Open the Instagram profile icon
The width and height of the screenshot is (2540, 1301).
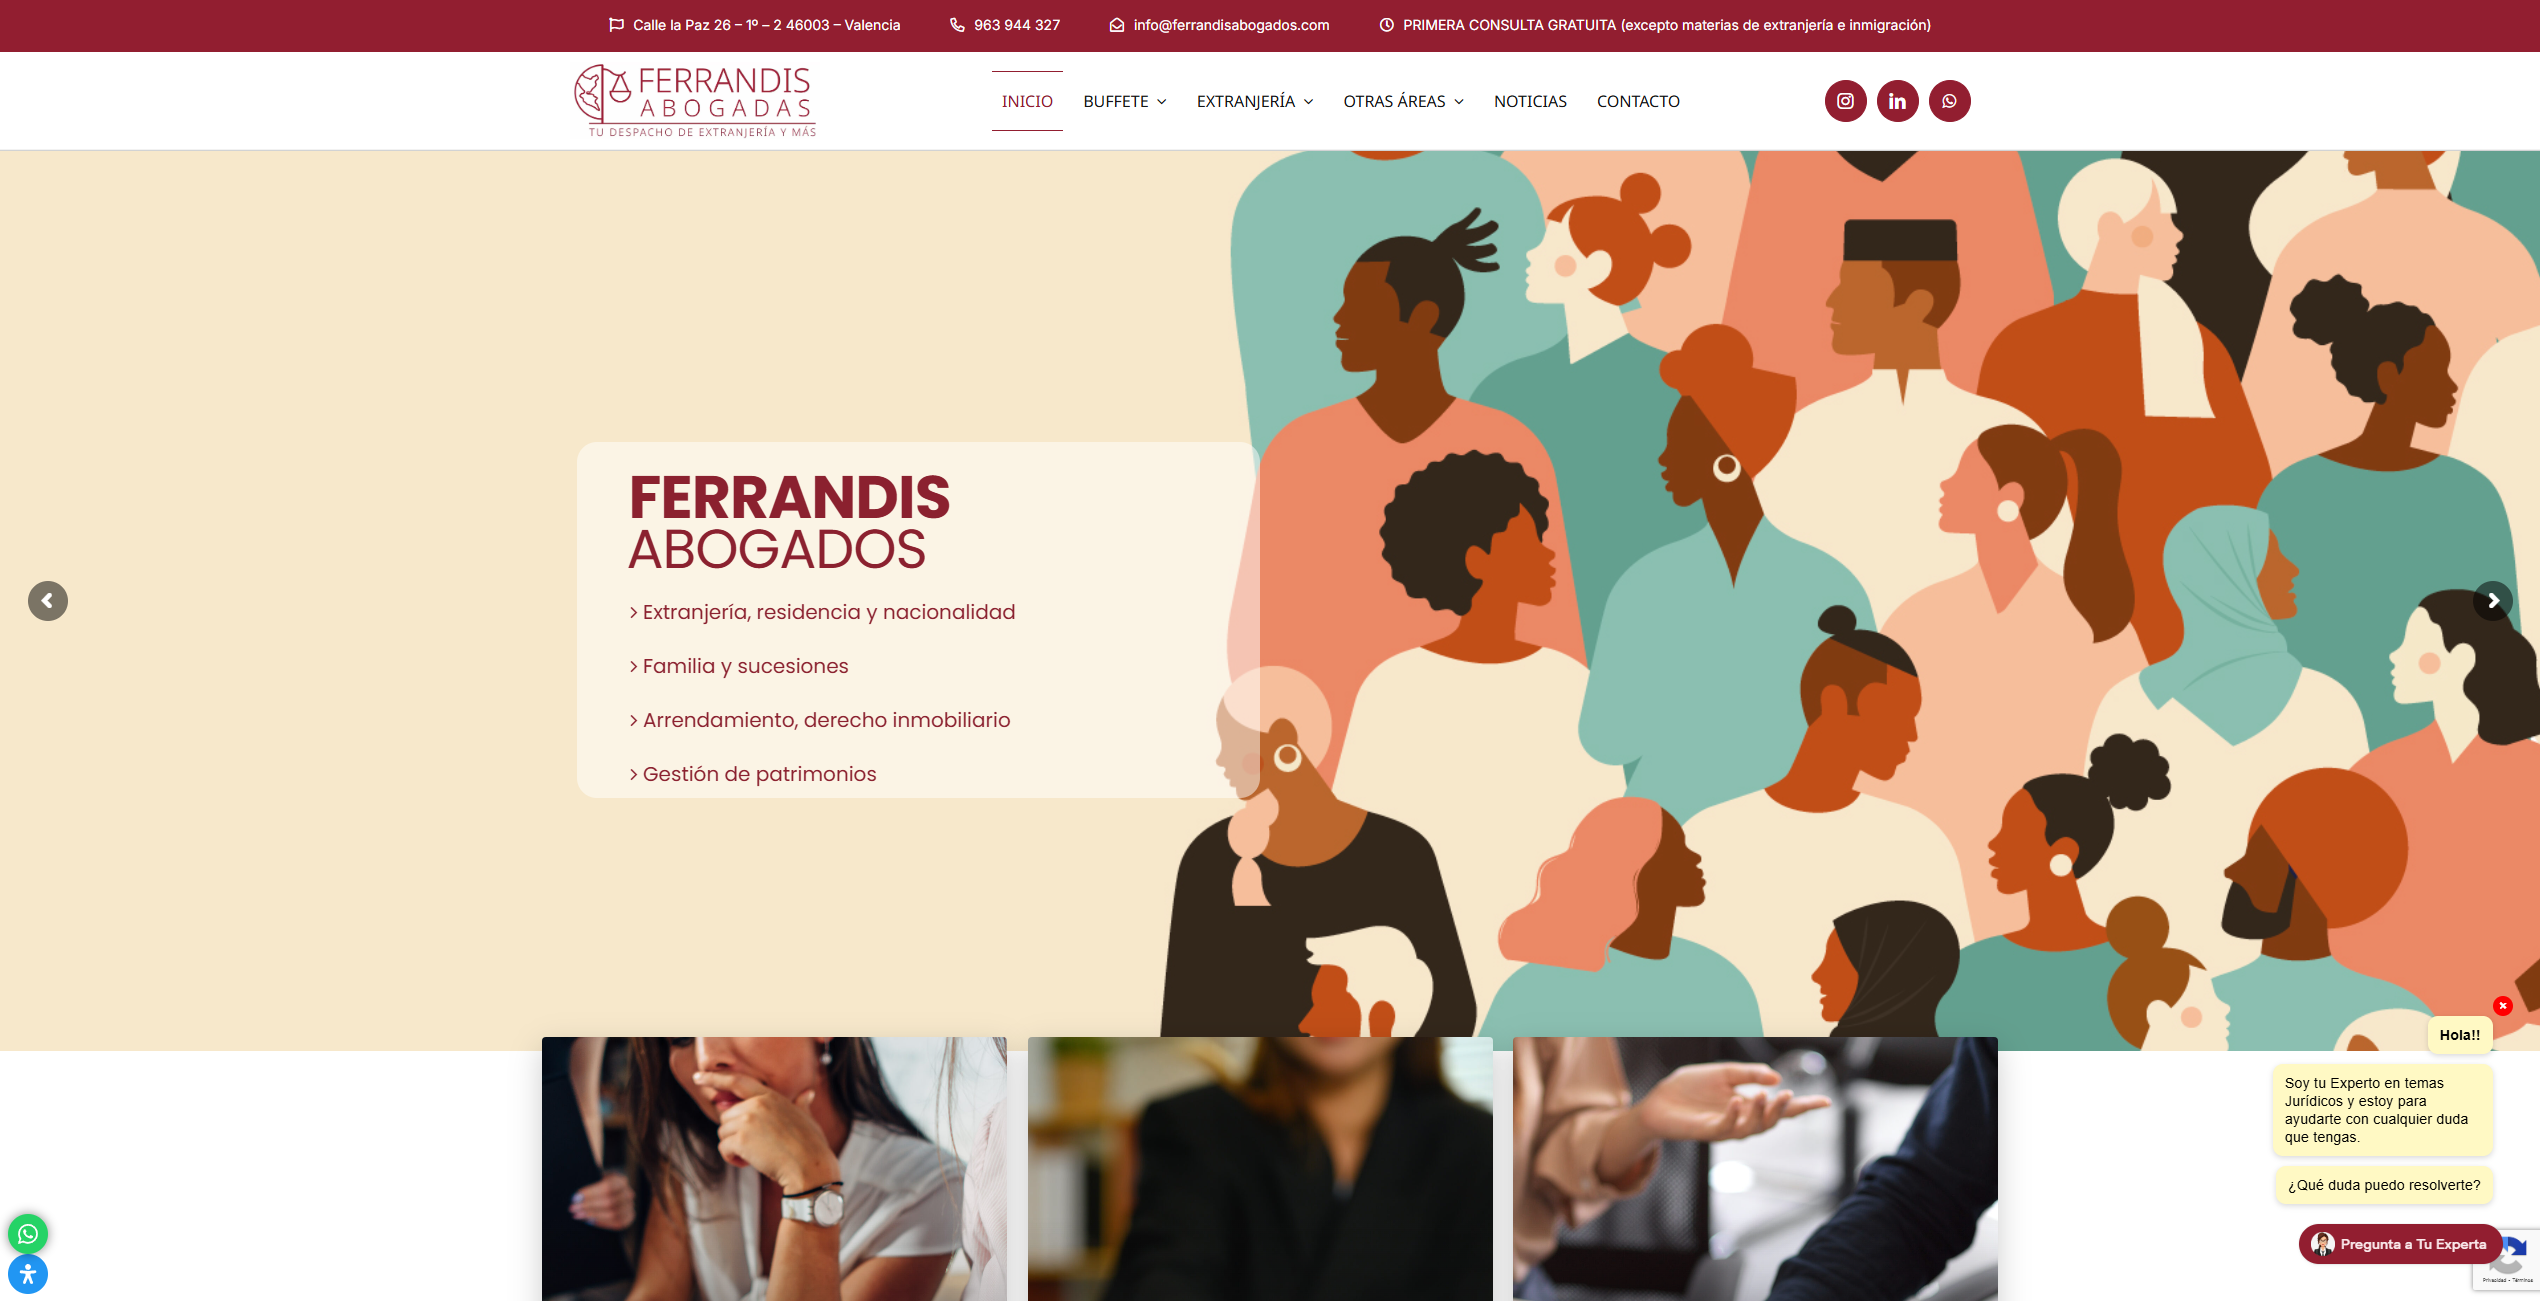1845,101
